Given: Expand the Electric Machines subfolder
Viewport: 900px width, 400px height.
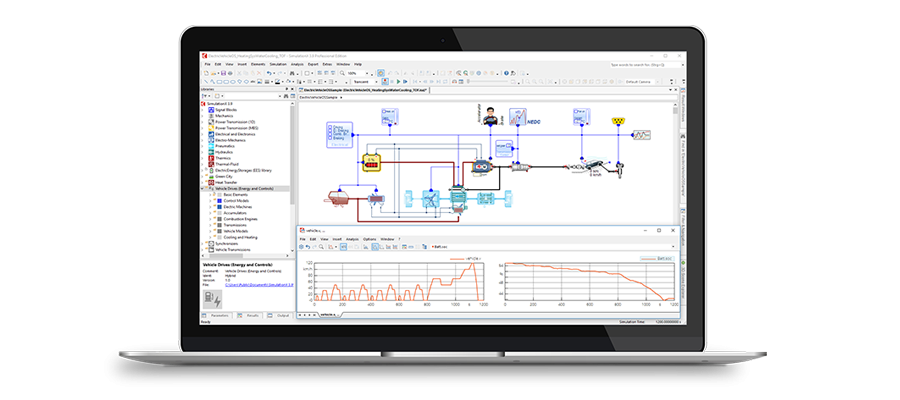Looking at the screenshot, I should (210, 207).
